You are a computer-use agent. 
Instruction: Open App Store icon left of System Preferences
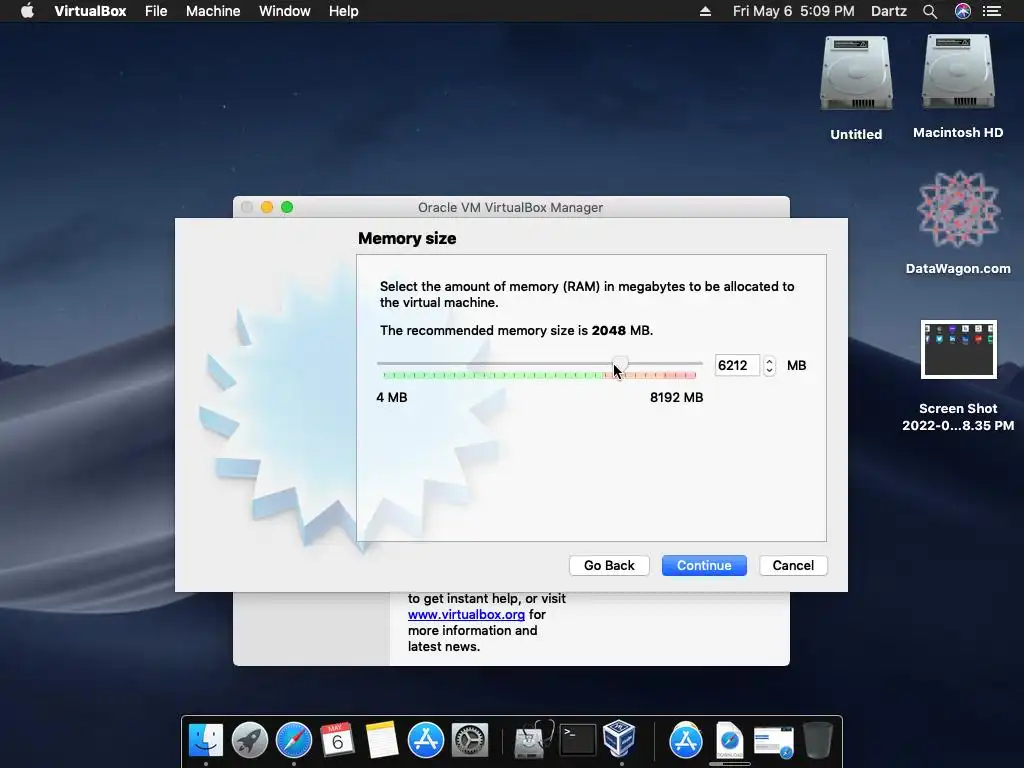click(426, 740)
